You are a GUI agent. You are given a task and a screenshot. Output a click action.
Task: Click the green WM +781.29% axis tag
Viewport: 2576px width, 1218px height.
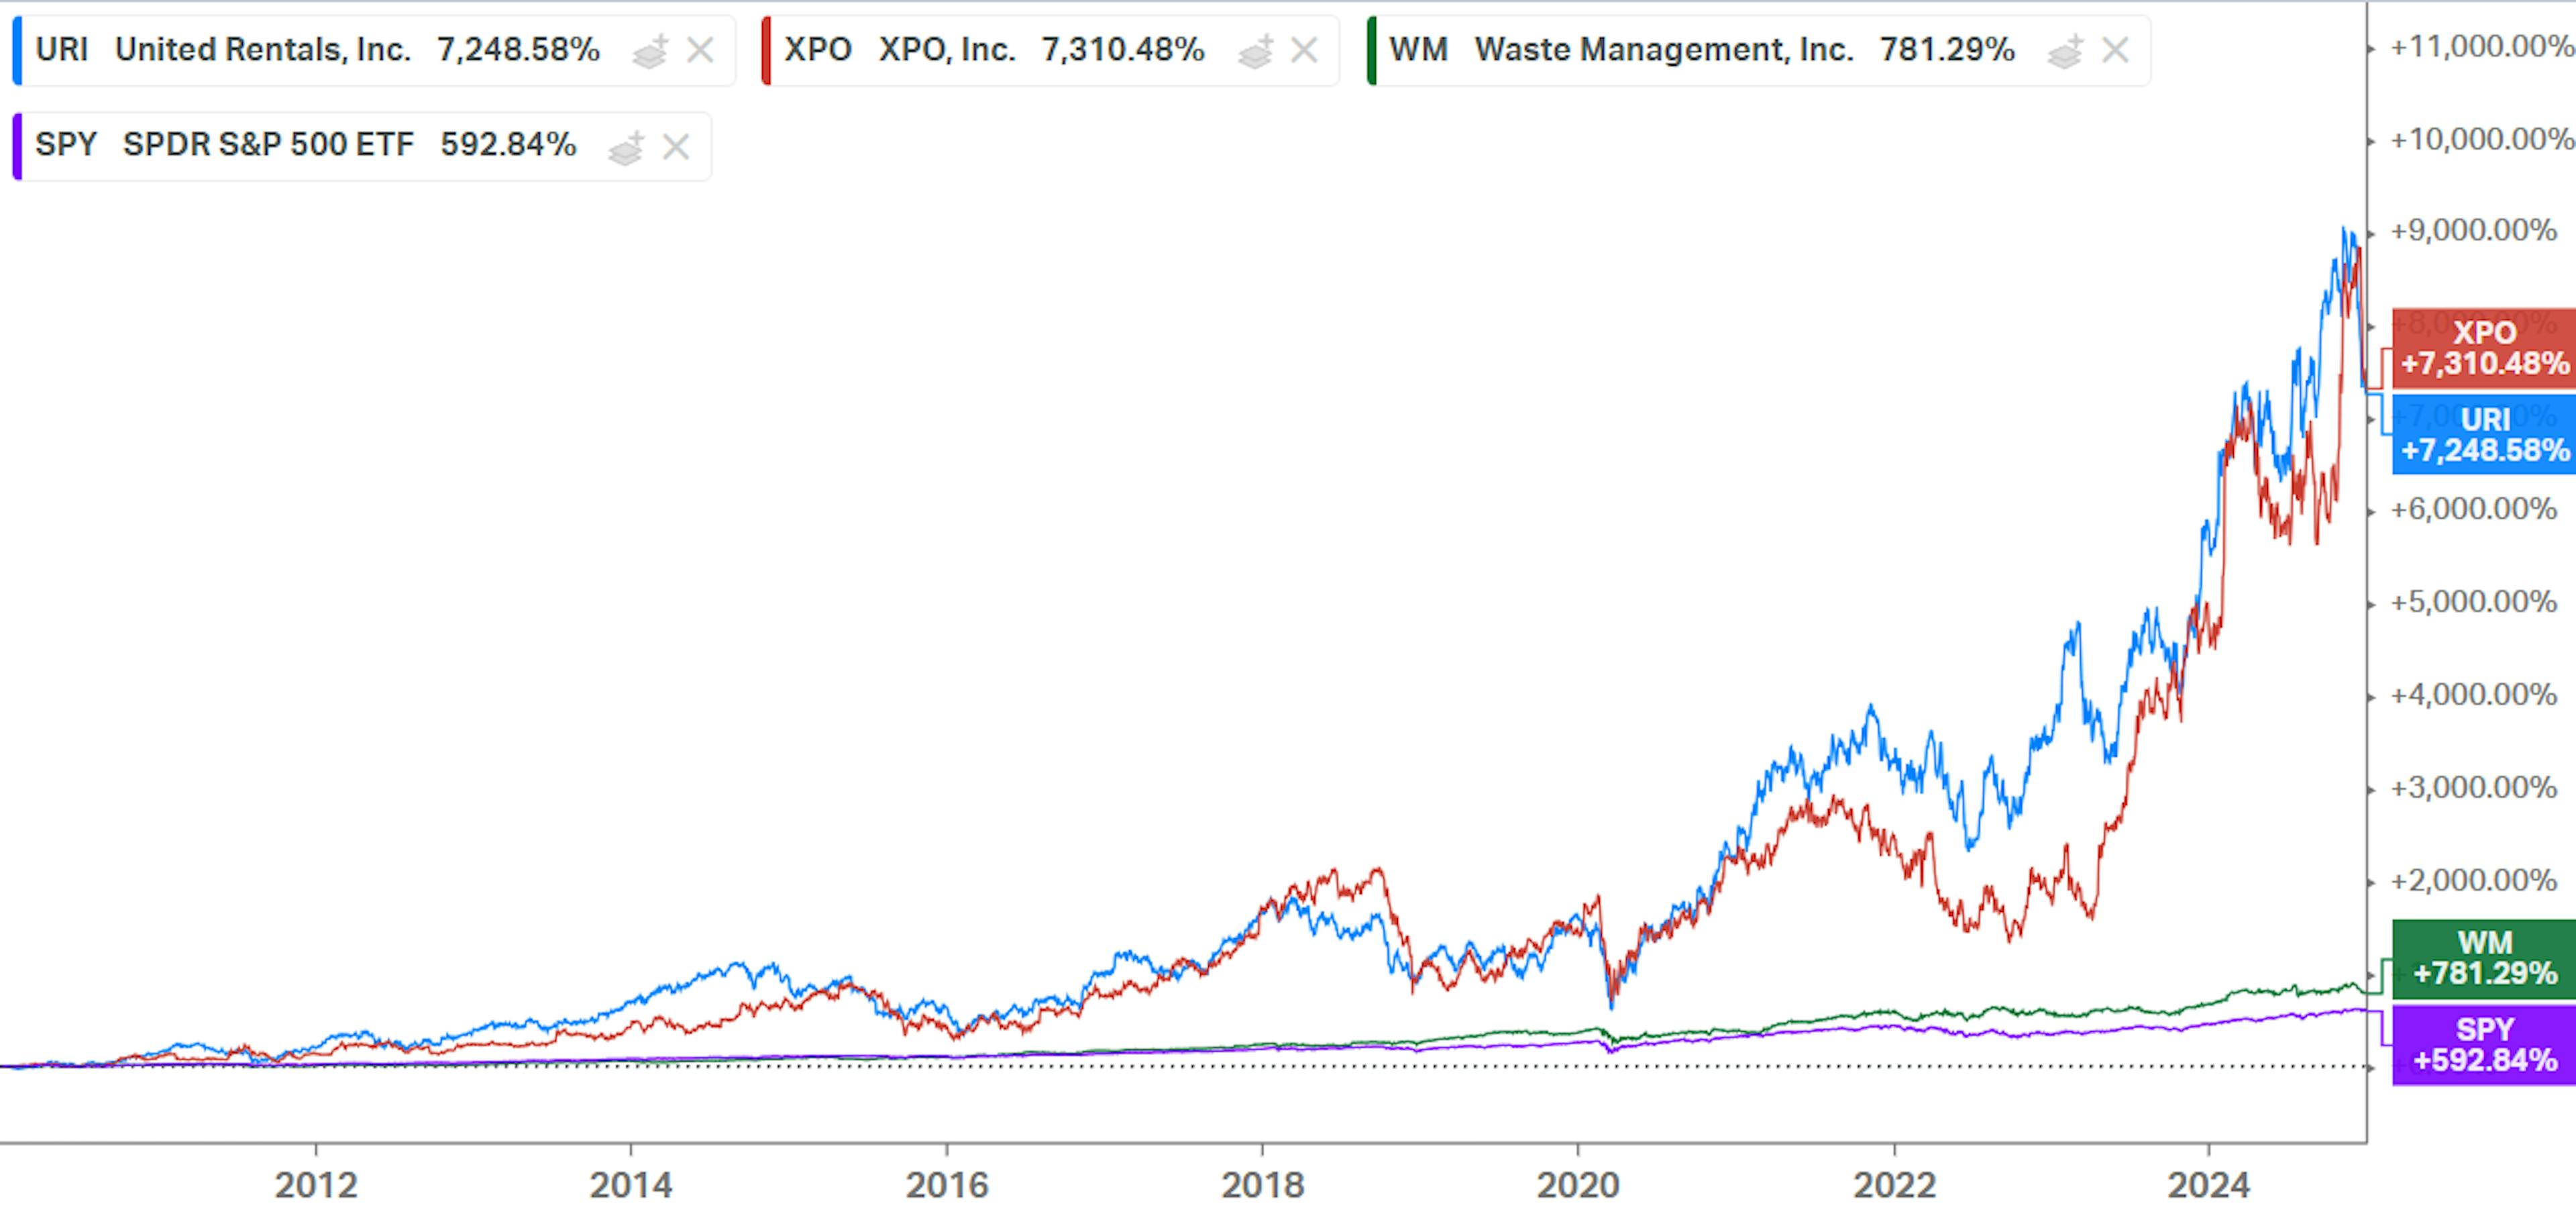pyautogui.click(x=2483, y=958)
